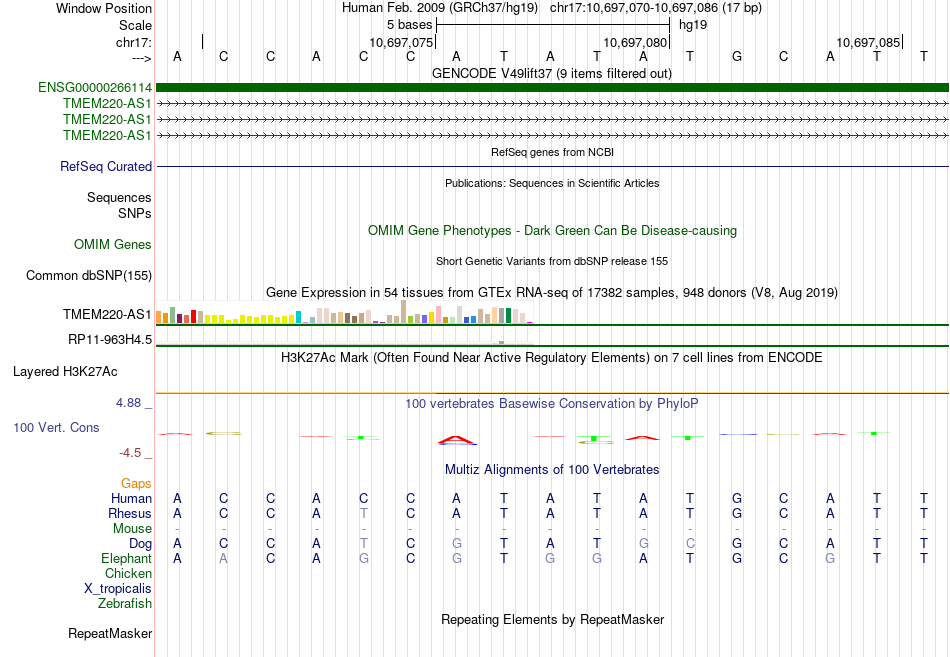This screenshot has width=950, height=657.
Task: Click Multiz Alignments of 100 Vertebrates title
Action: point(552,470)
